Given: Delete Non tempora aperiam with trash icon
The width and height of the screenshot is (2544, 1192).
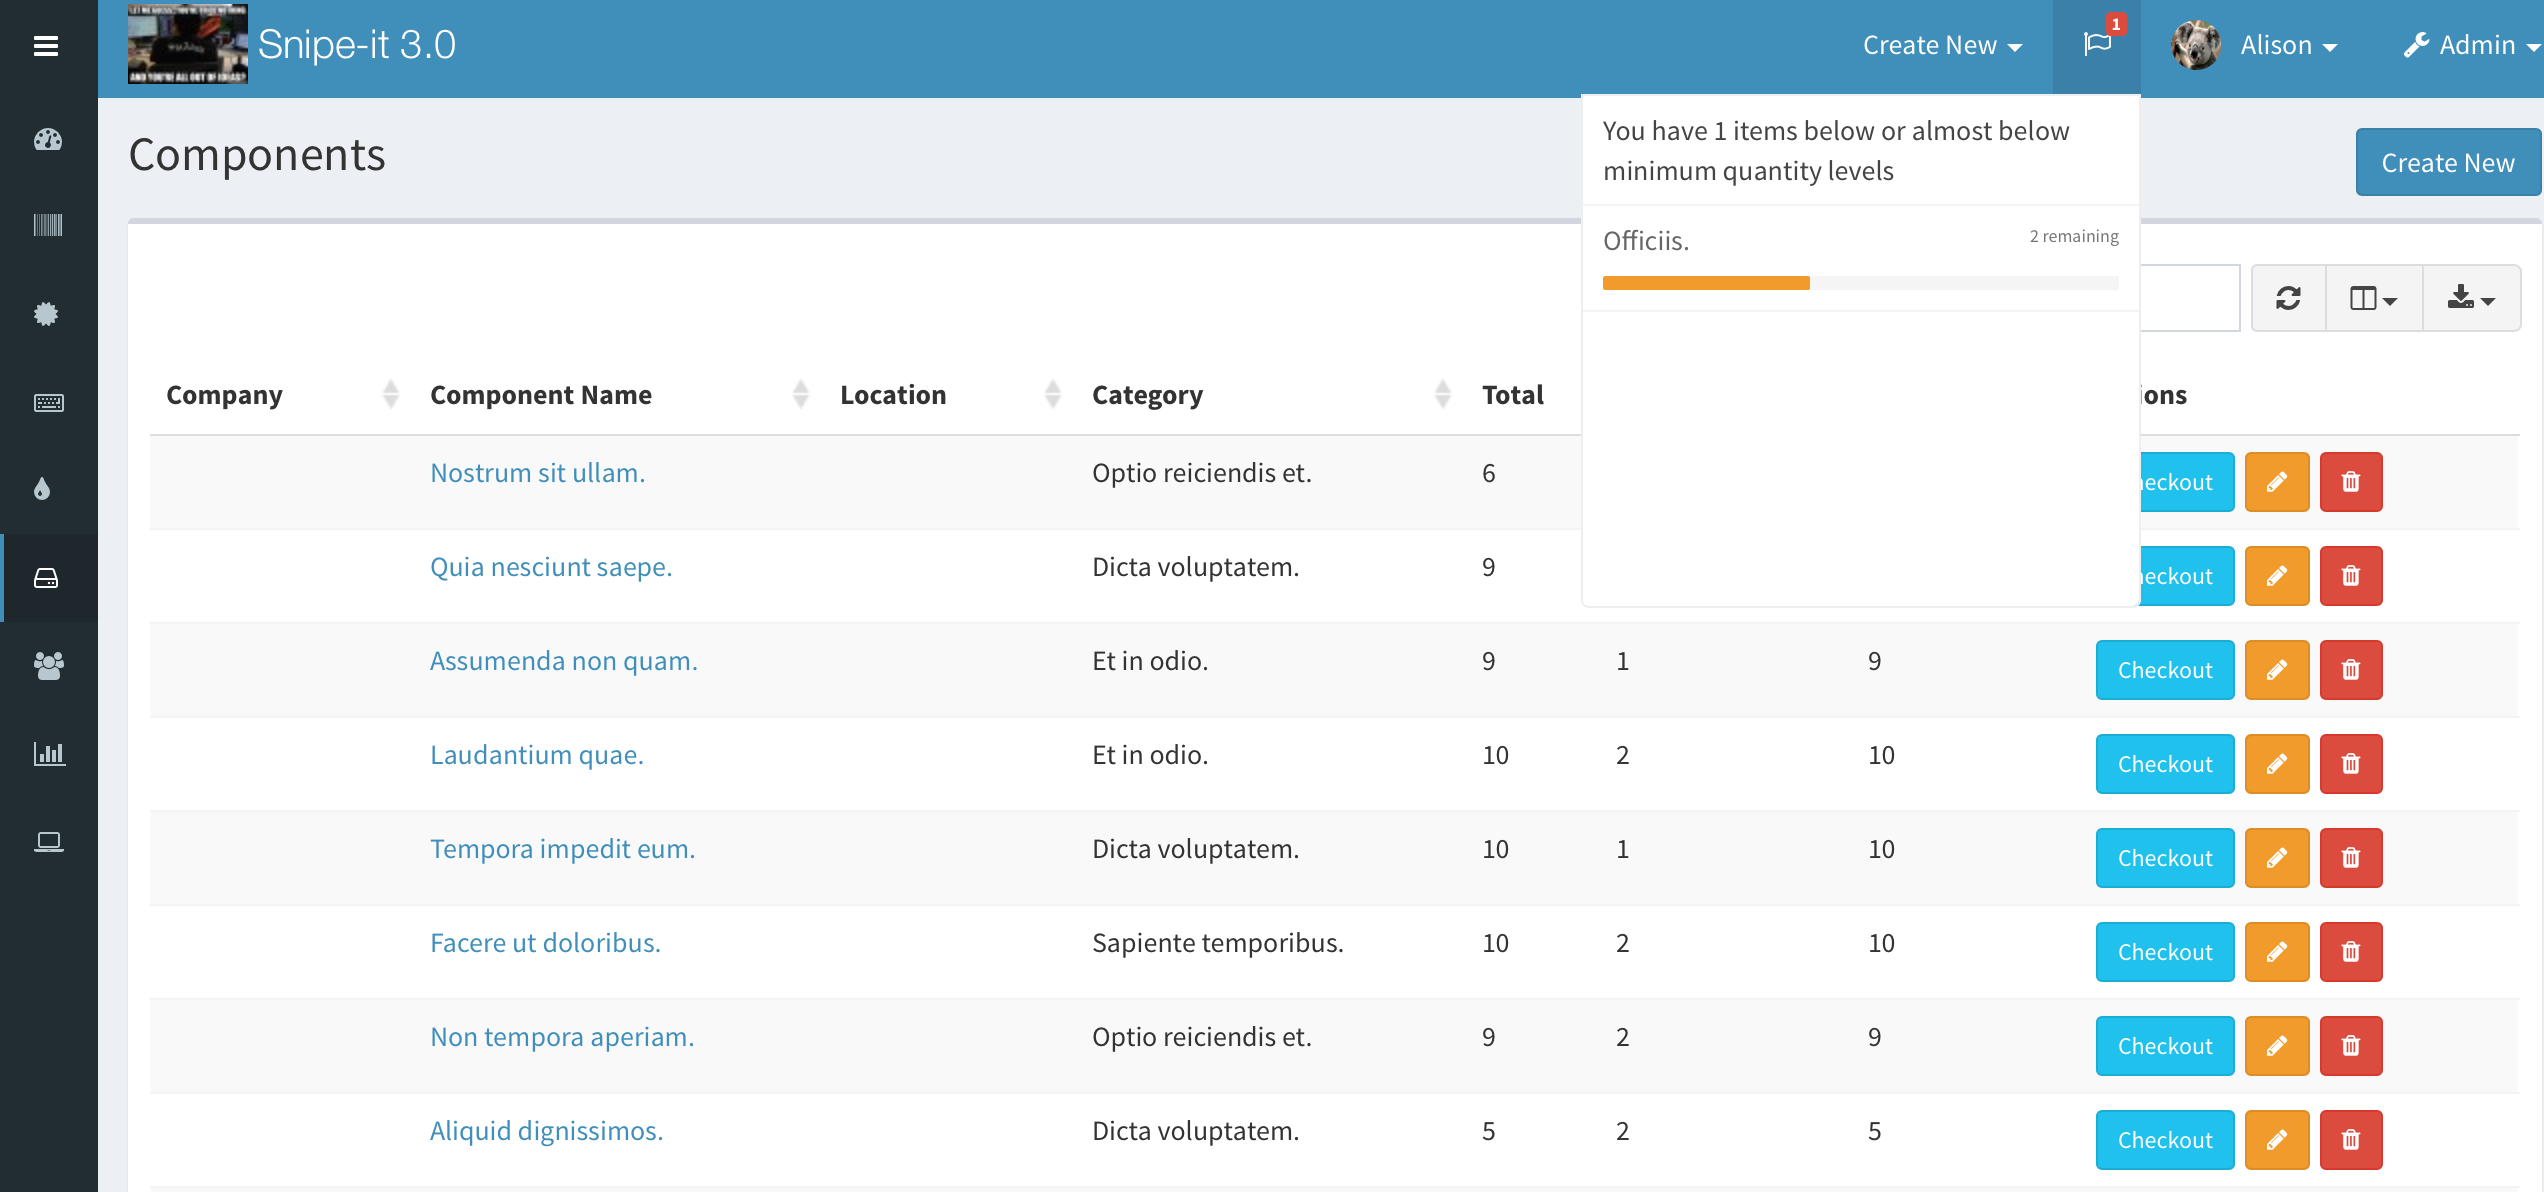Looking at the screenshot, I should click(2351, 1046).
